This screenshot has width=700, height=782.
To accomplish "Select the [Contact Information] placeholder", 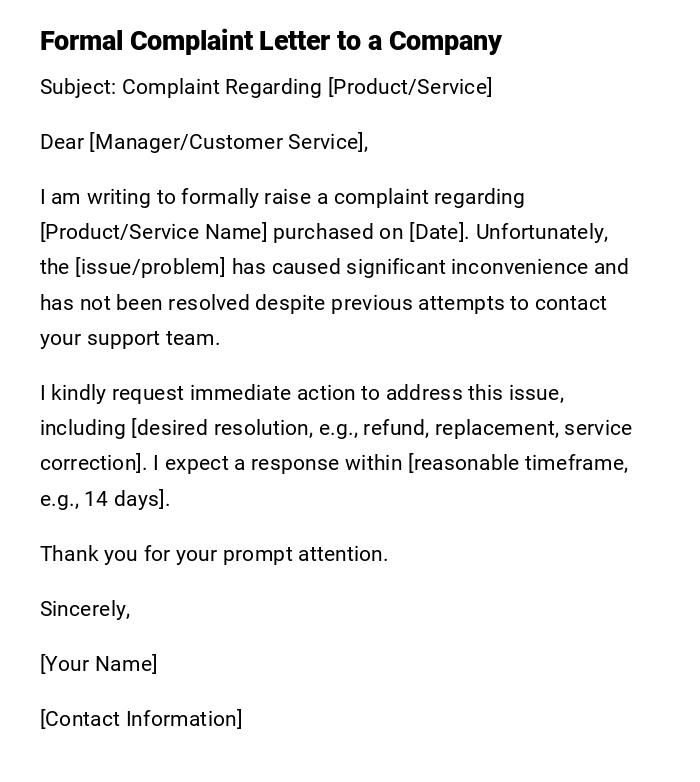I will tap(141, 719).
